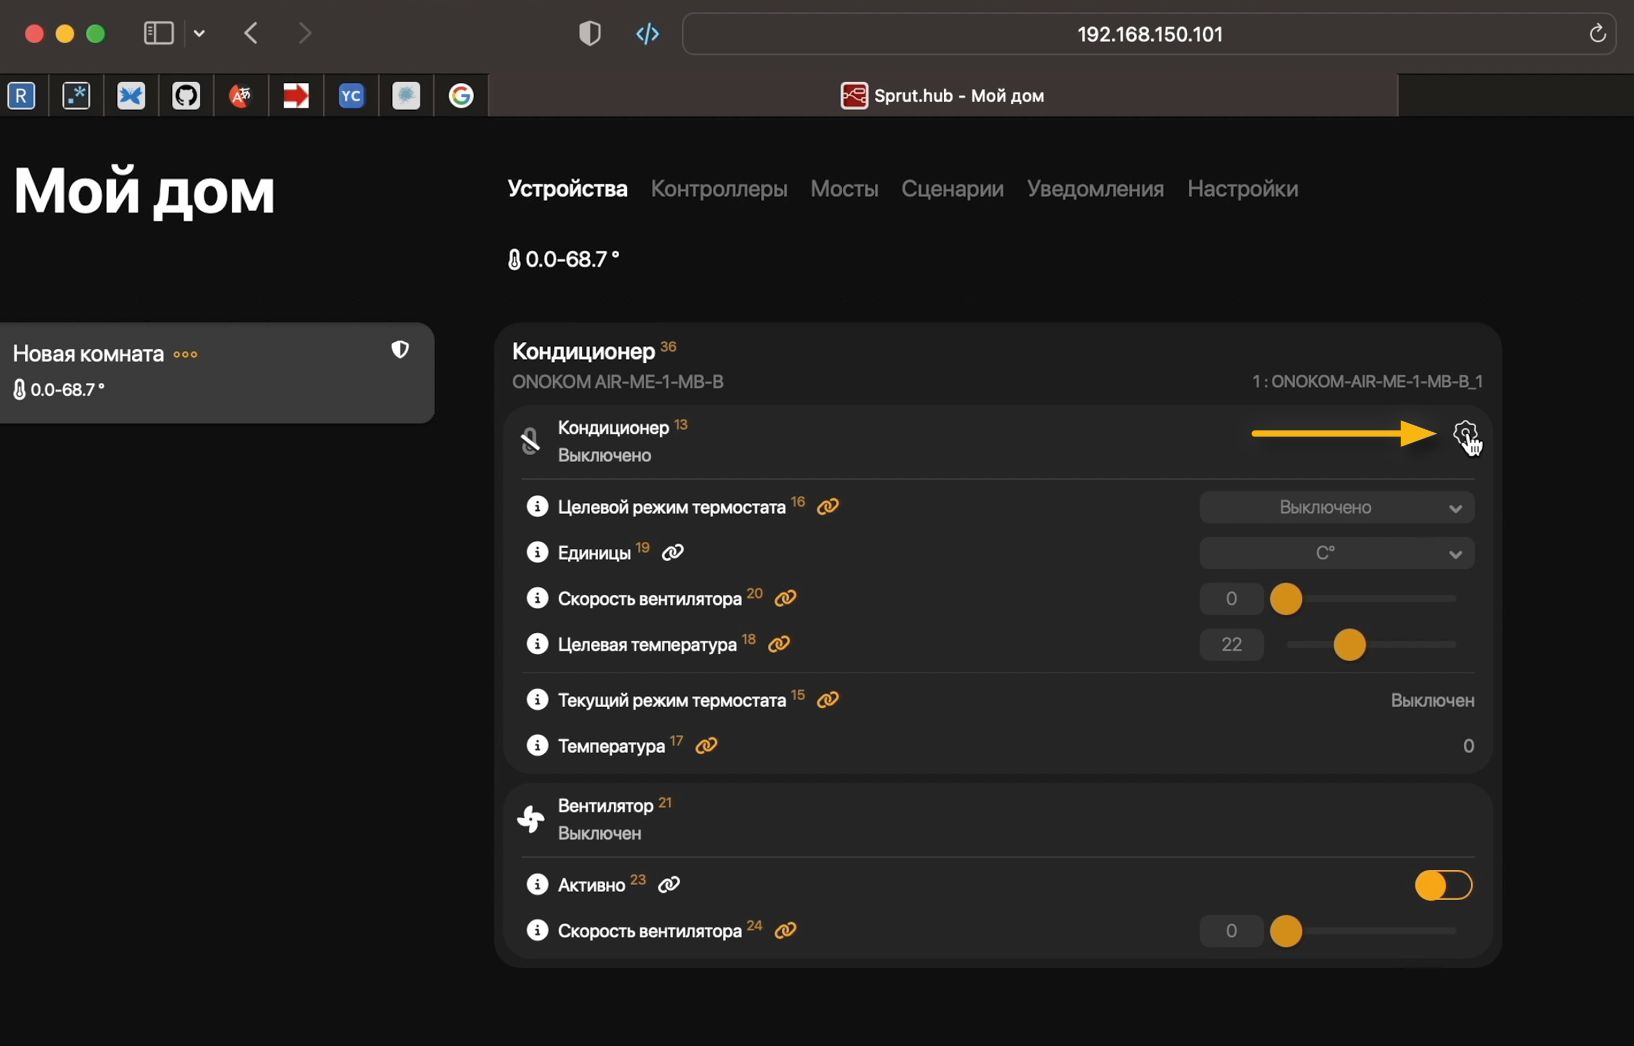Switch to the Сценарии tab
Image resolution: width=1634 pixels, height=1046 pixels.
click(x=952, y=189)
